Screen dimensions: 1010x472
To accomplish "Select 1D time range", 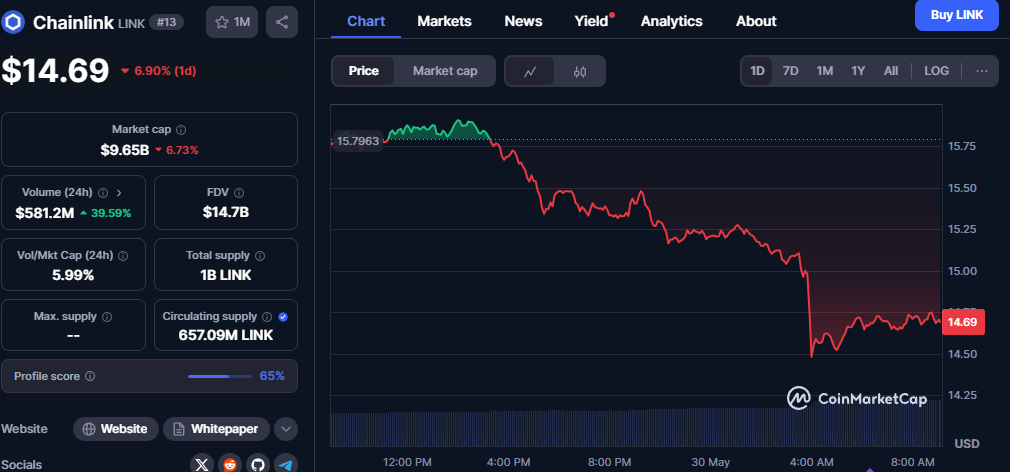I will tap(758, 71).
